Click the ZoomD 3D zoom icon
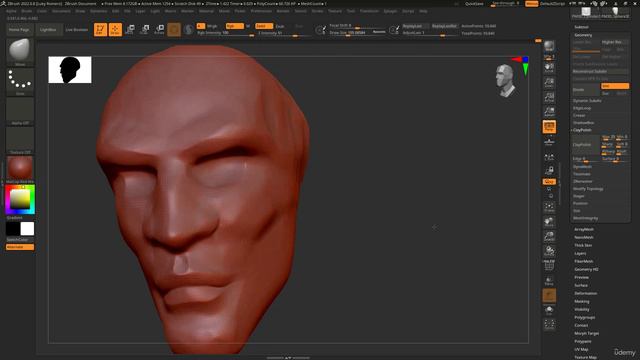The height and width of the screenshot is (360, 640). coord(549,236)
